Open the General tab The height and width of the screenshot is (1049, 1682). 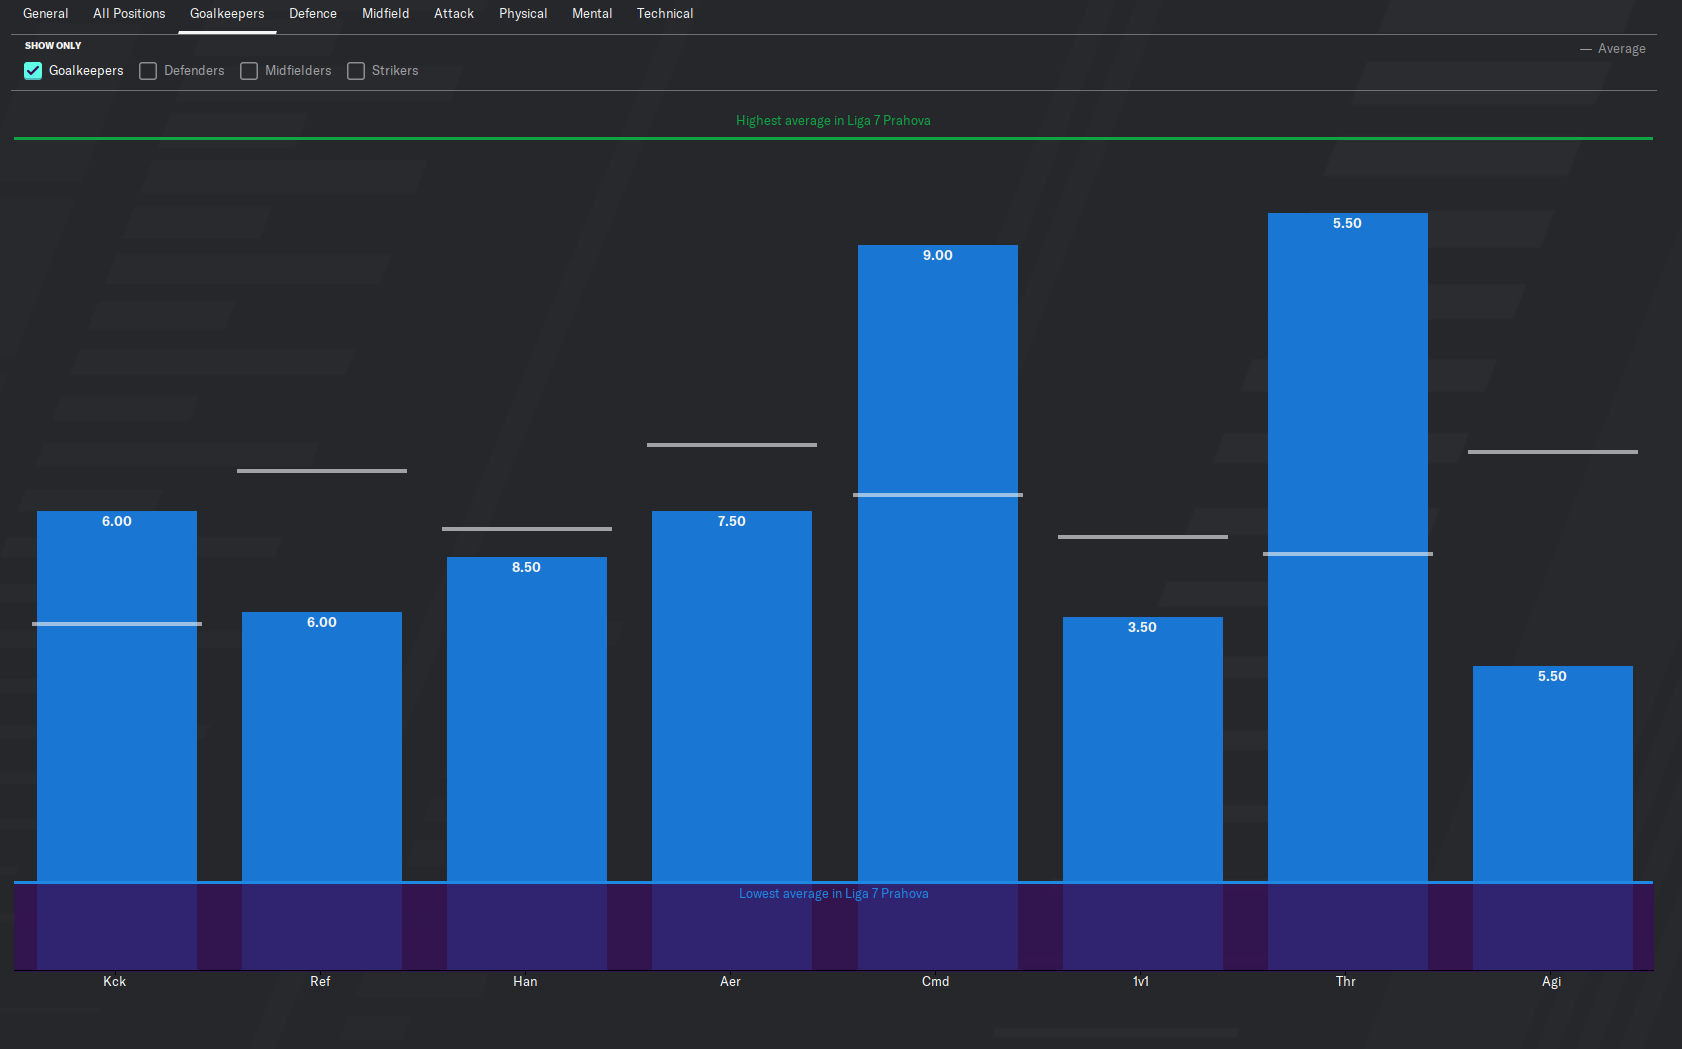click(46, 14)
